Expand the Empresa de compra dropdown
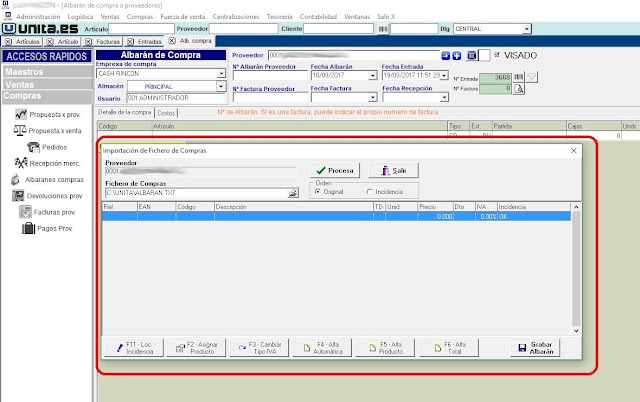 220,74
